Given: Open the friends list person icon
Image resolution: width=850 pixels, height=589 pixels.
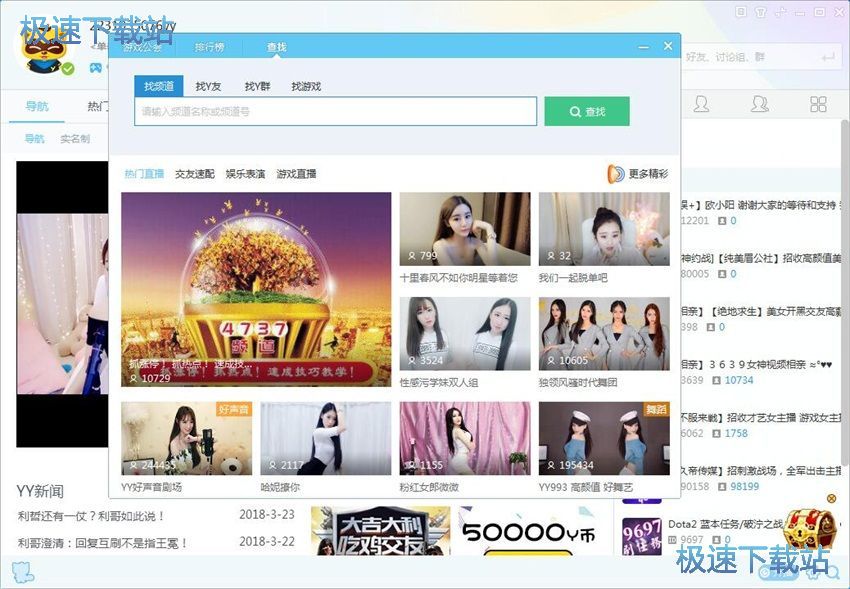Looking at the screenshot, I should [701, 103].
